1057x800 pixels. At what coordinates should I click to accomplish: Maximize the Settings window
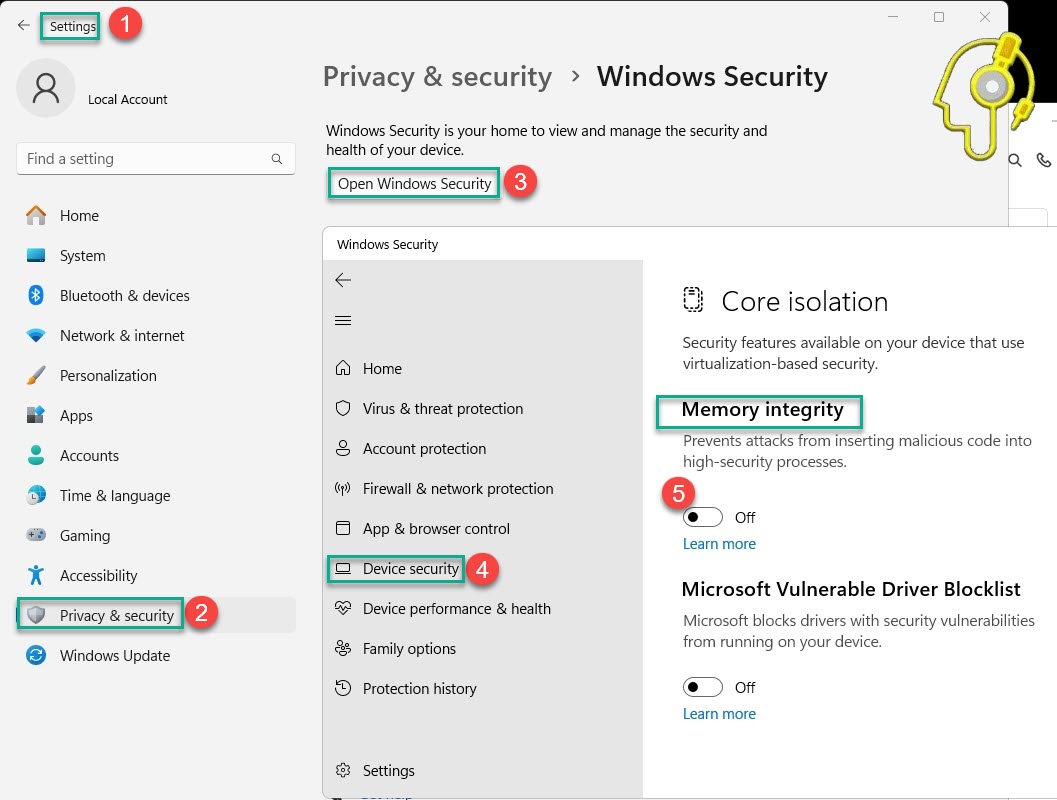938,18
